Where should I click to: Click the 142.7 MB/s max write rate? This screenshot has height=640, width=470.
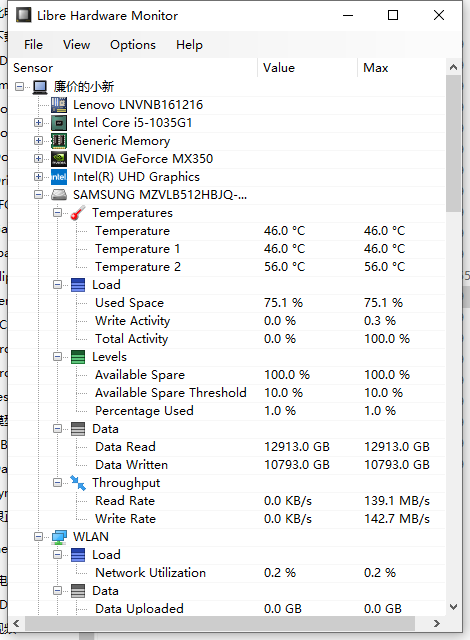click(x=397, y=519)
